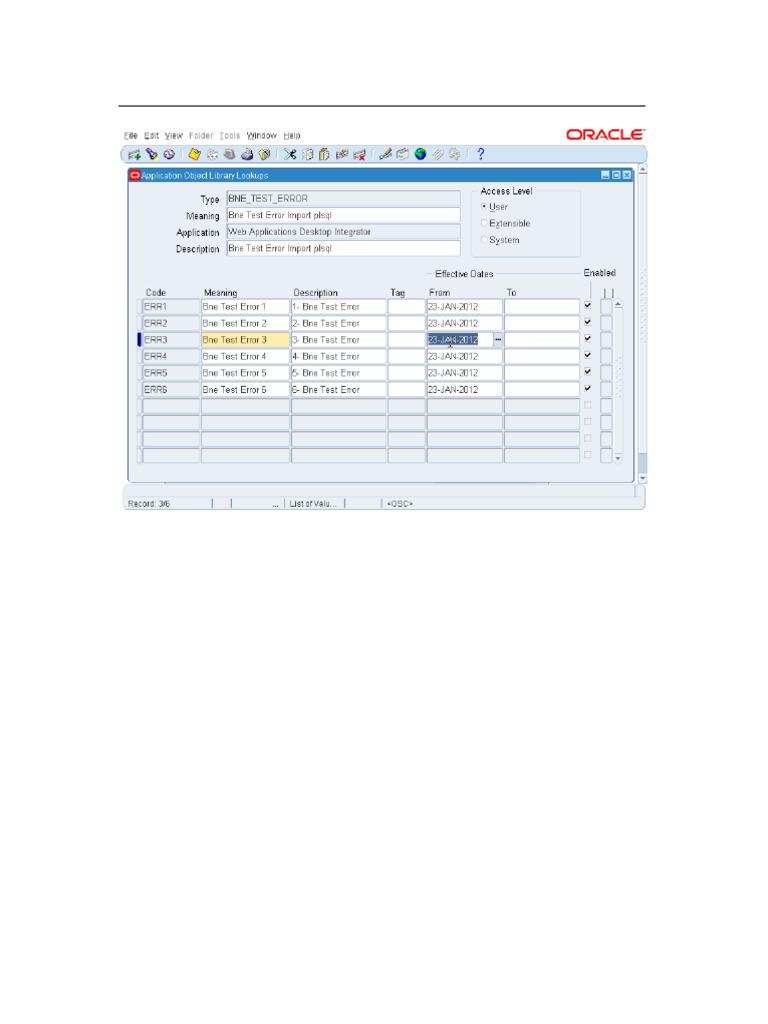Click the To date field for ERR2

pos(542,323)
